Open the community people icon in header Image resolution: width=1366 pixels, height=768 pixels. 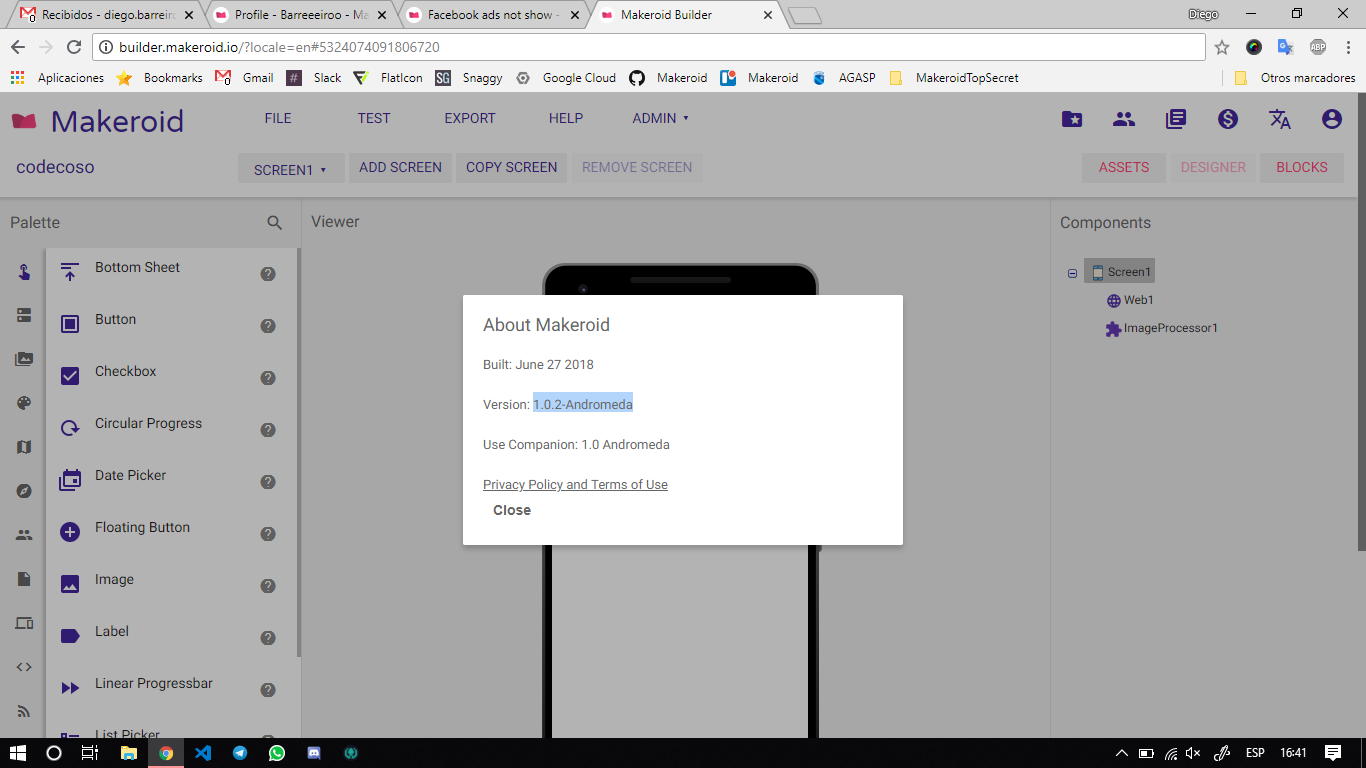[1124, 119]
